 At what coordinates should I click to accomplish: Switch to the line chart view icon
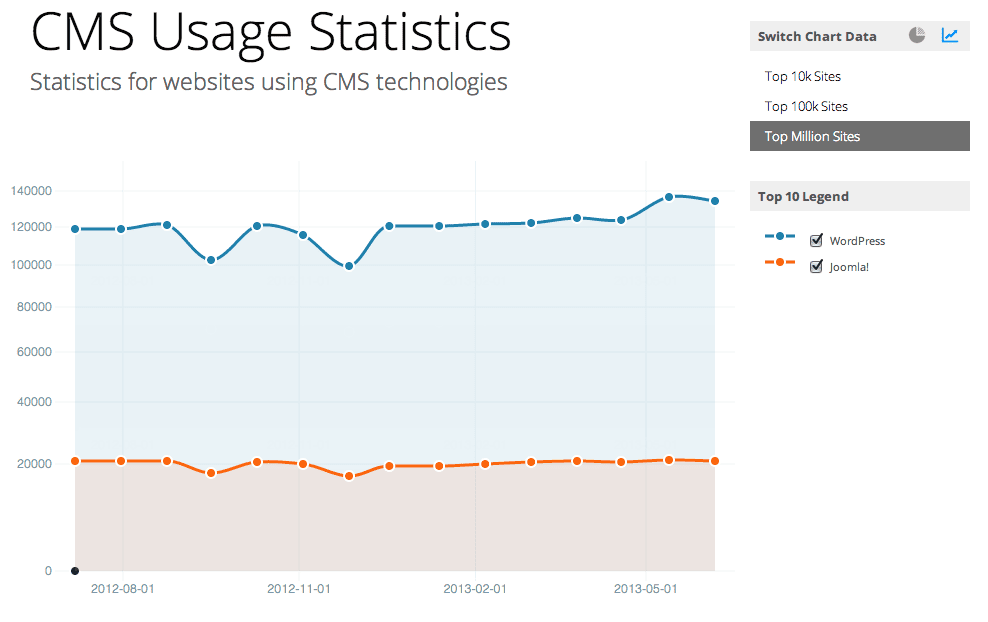tap(950, 35)
